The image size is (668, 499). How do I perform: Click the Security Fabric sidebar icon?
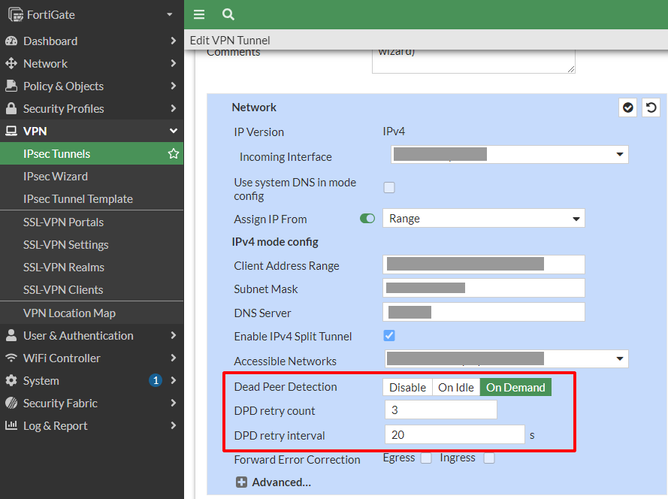[x=11, y=403]
